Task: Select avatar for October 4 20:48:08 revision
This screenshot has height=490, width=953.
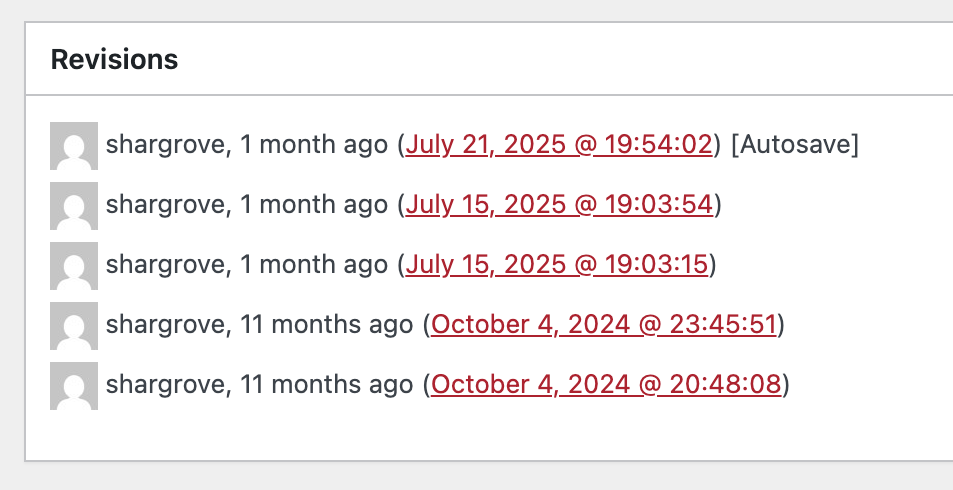Action: pyautogui.click(x=74, y=385)
